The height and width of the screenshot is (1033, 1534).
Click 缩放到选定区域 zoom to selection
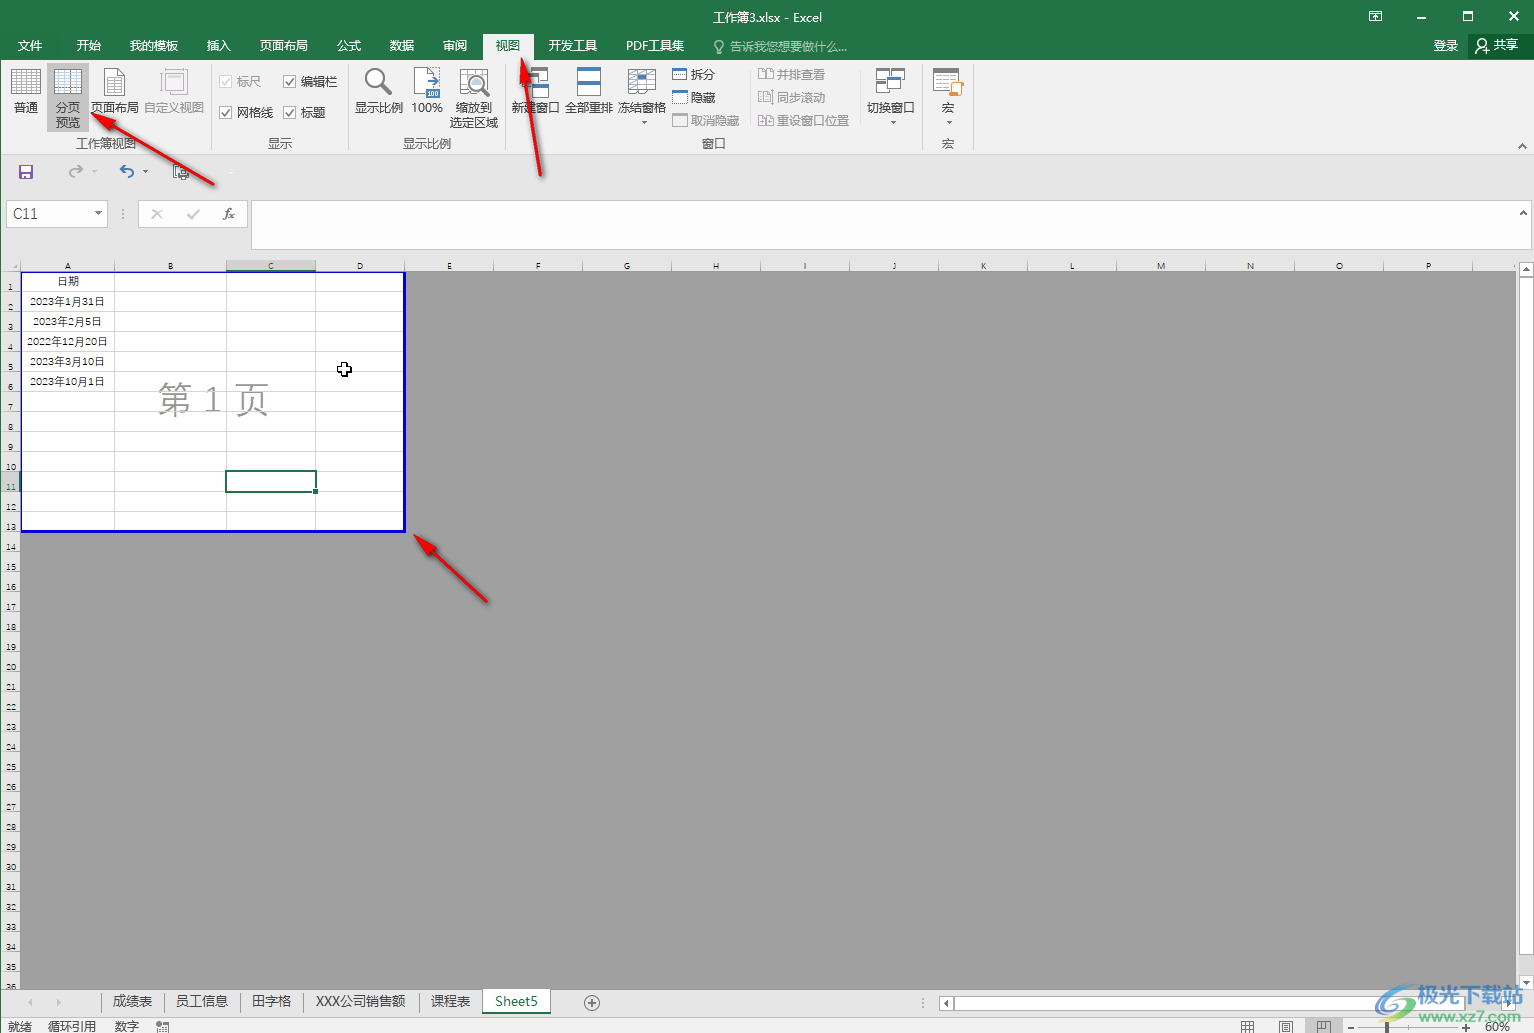tap(474, 98)
